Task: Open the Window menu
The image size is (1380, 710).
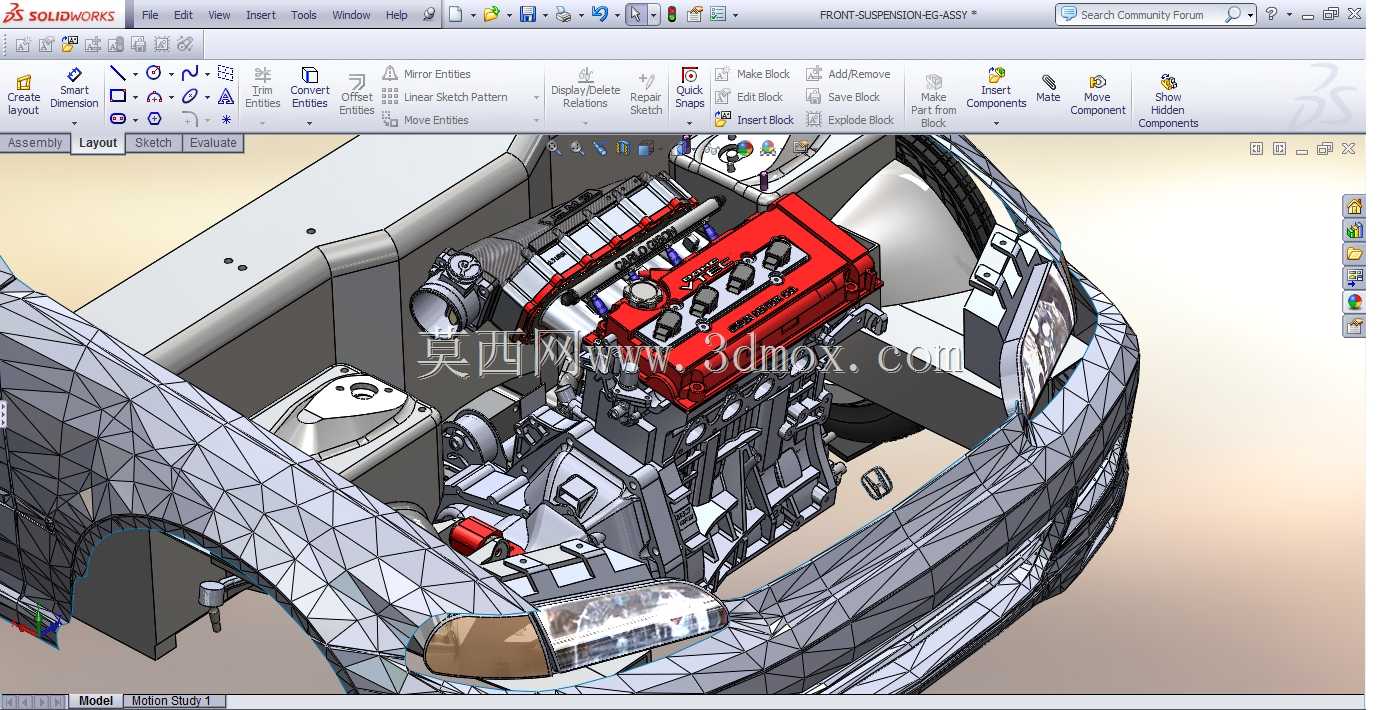Action: click(351, 15)
